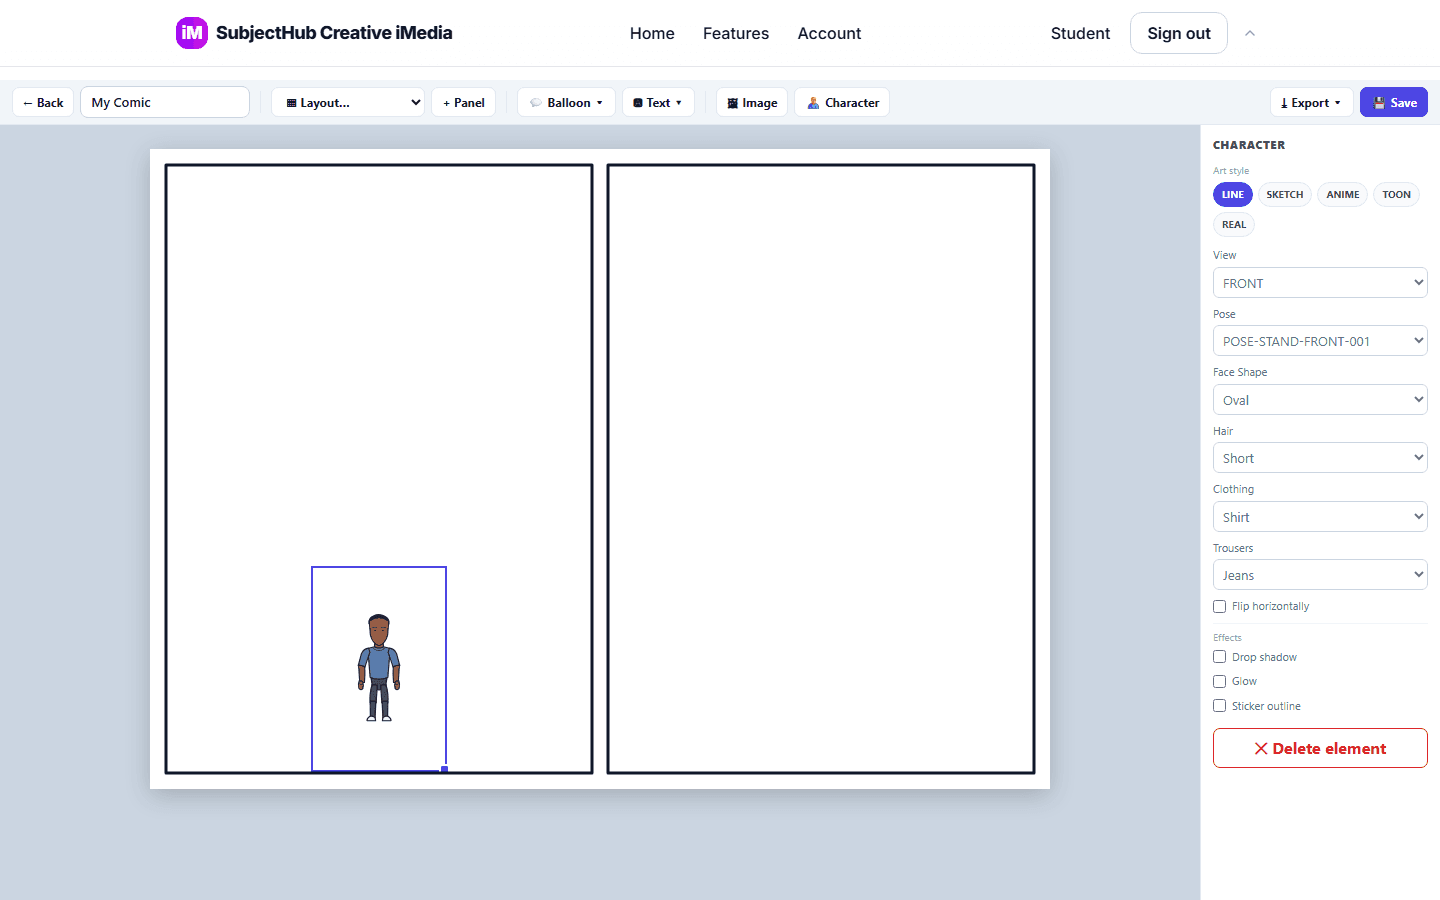The width and height of the screenshot is (1440, 900).
Task: Open the Balloon speech bubble menu
Action: (566, 102)
